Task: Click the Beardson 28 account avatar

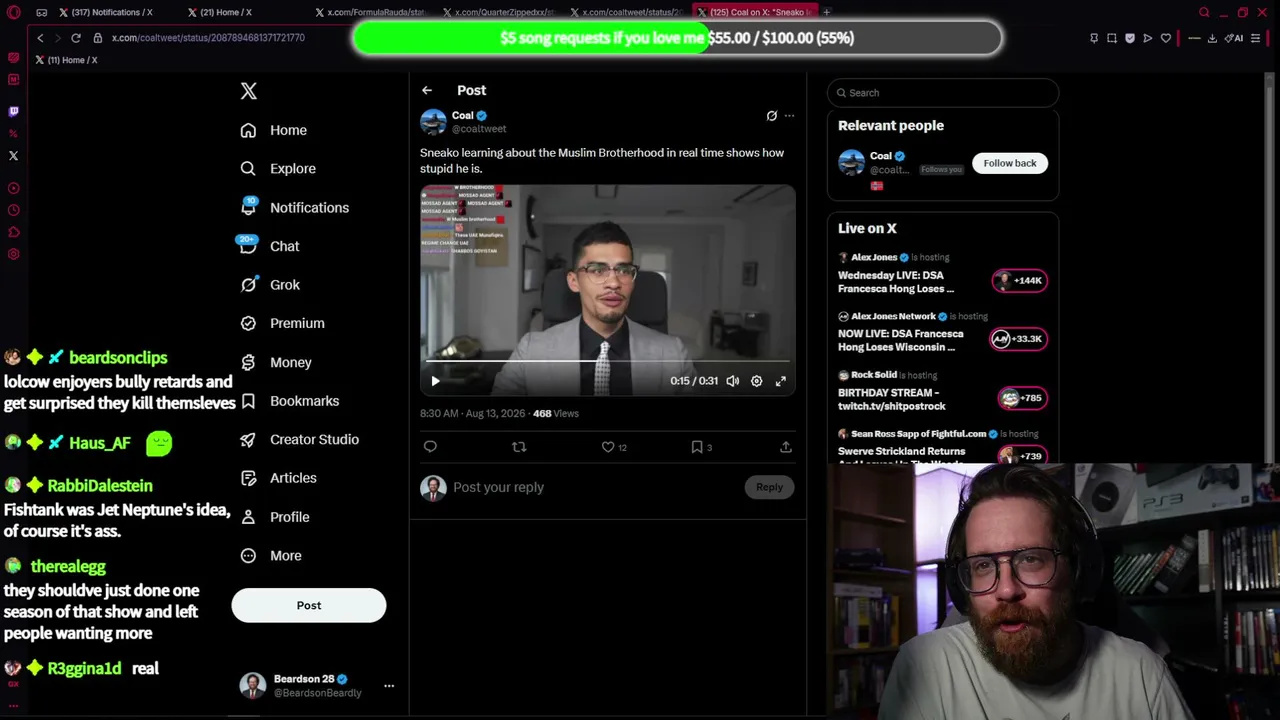Action: pos(253,685)
